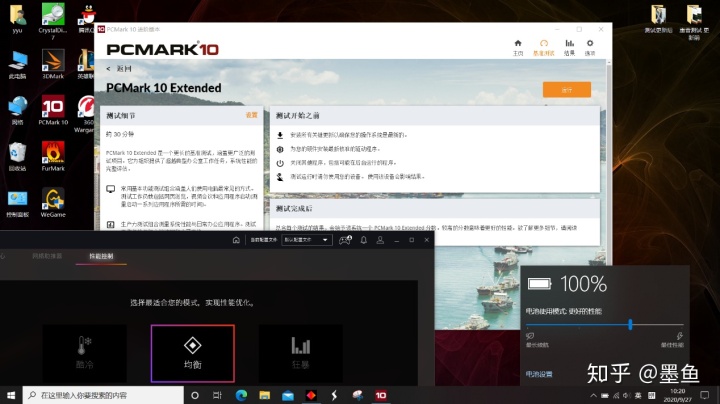This screenshot has height=404, width=720.
Task: Click the best battery life icon
Action: (530, 336)
